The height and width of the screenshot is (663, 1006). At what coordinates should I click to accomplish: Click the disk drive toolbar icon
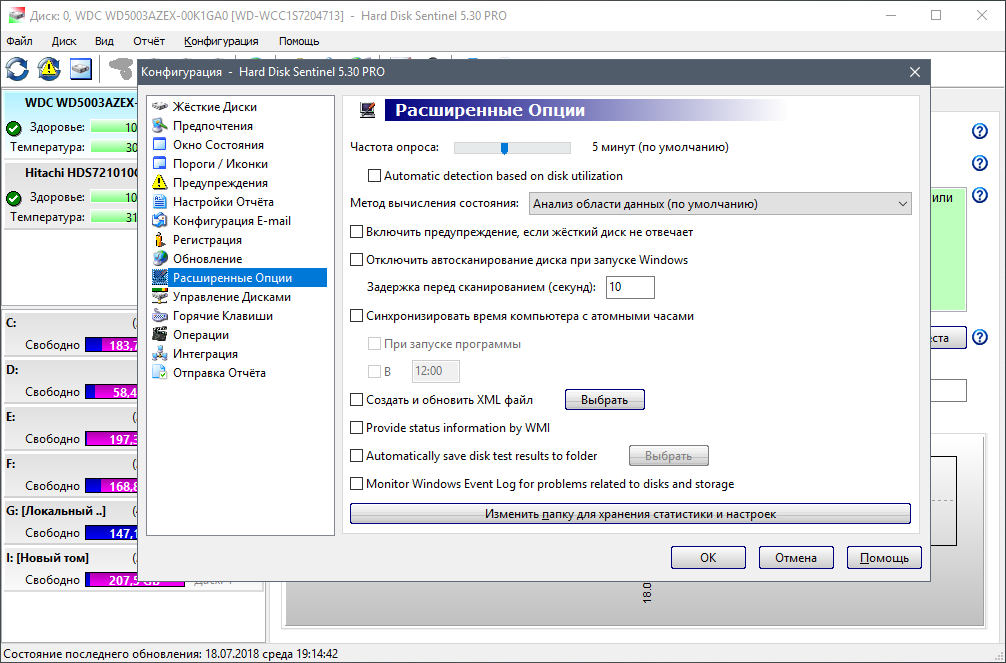(81, 69)
